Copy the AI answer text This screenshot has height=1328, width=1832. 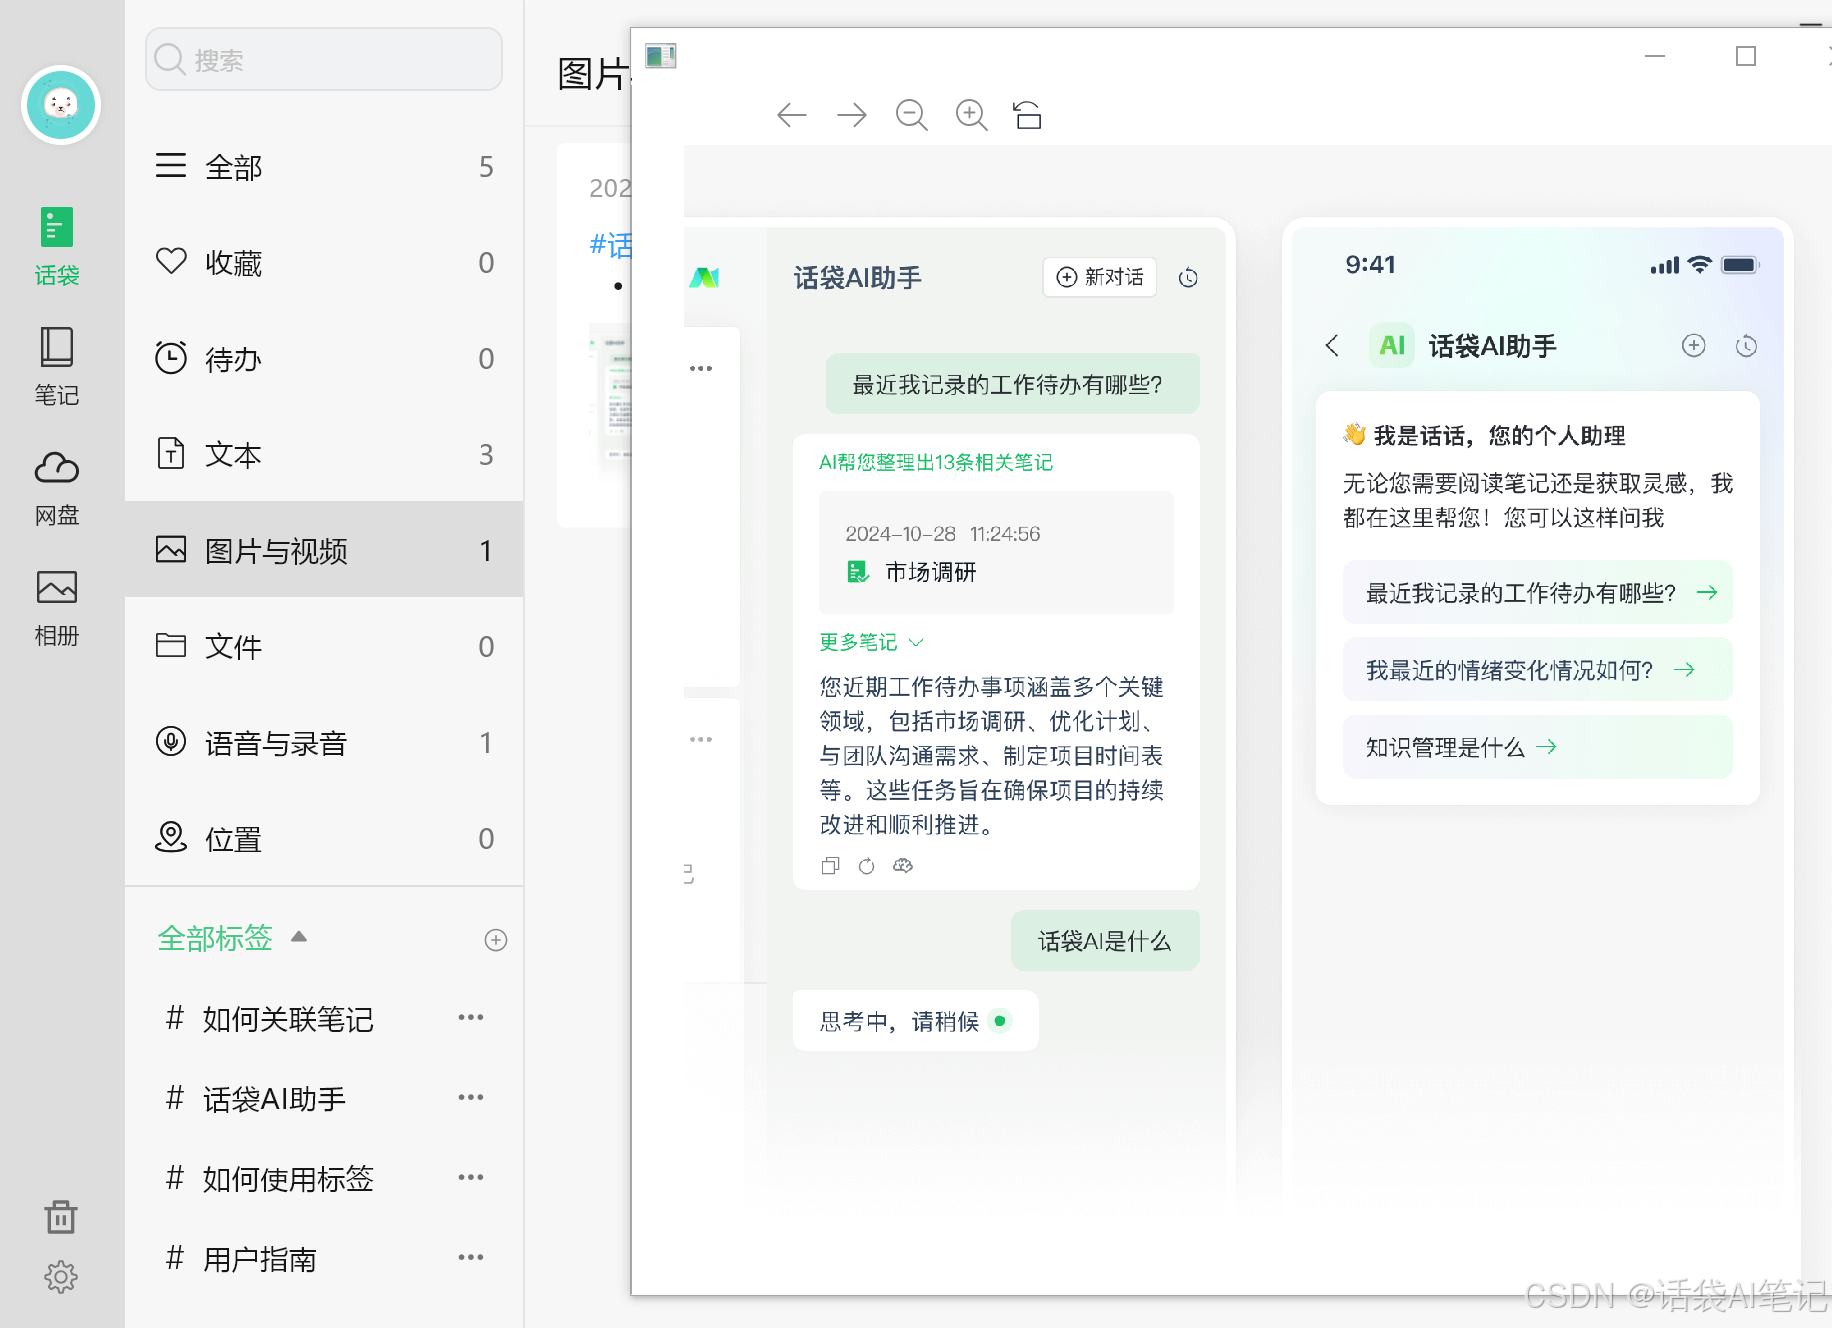point(830,866)
